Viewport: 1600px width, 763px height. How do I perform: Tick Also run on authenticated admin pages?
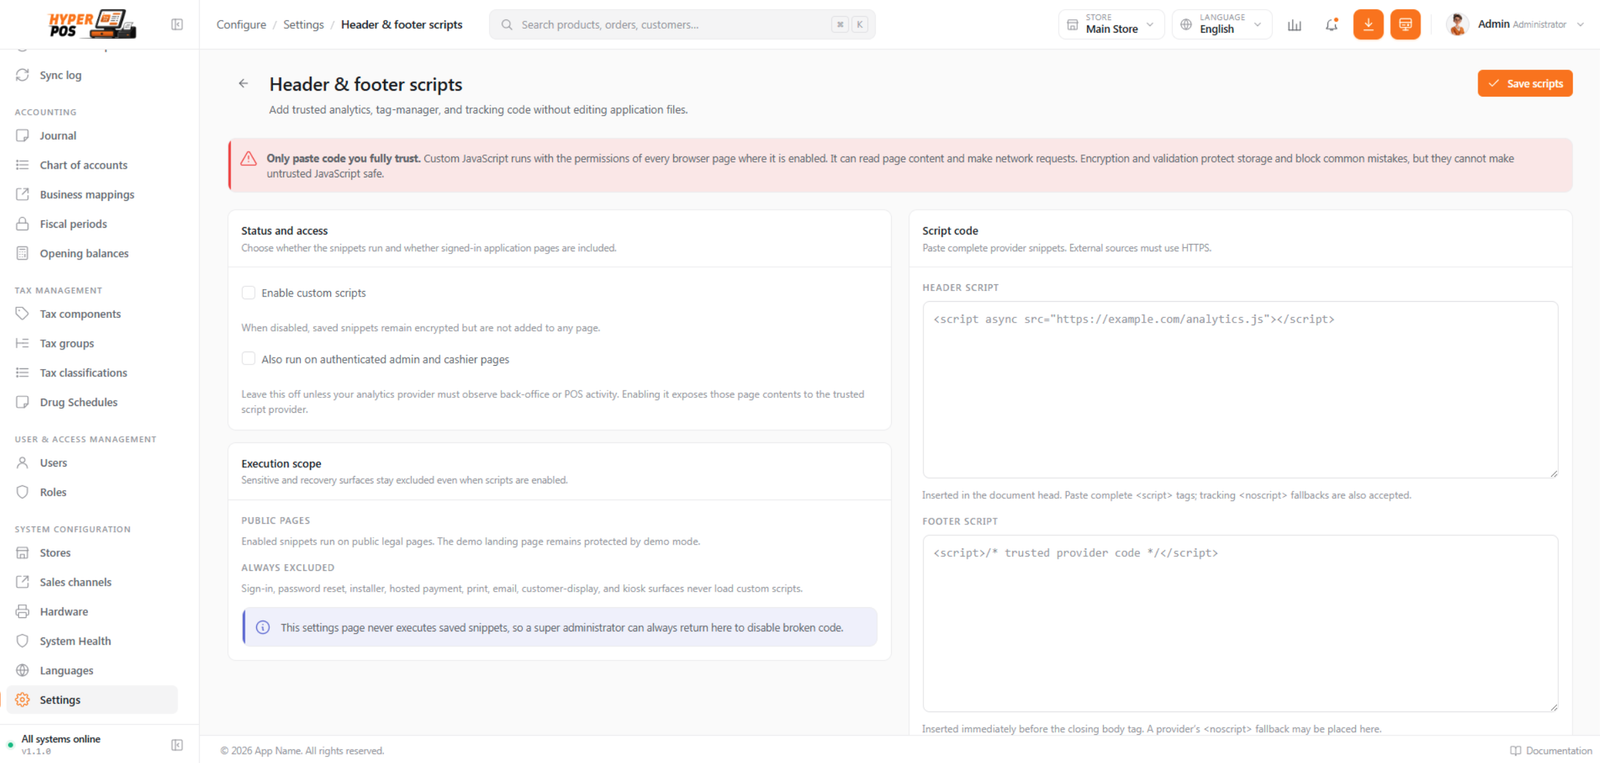pyautogui.click(x=248, y=359)
